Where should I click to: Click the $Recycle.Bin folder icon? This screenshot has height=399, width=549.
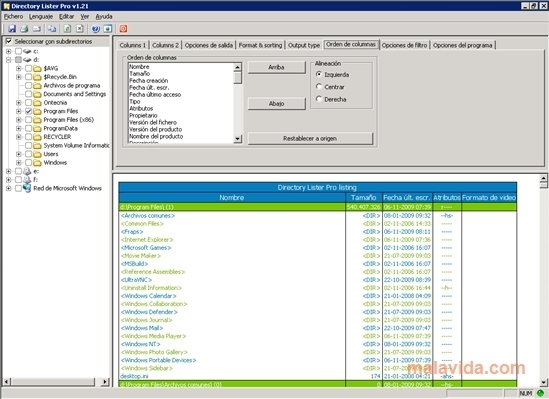pos(37,77)
